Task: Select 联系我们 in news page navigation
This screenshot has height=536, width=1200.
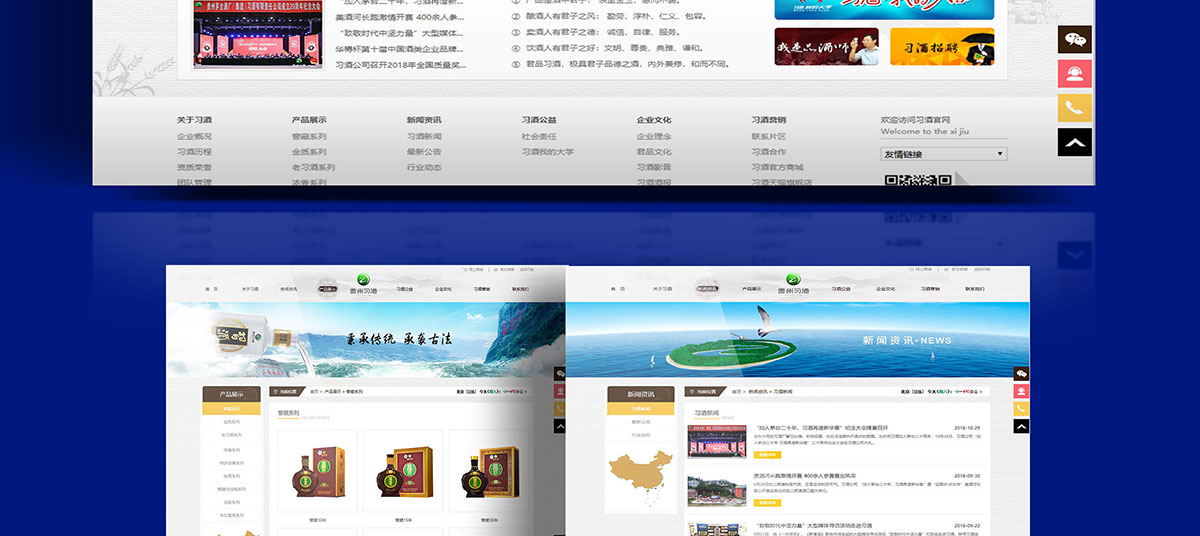Action: coord(975,289)
